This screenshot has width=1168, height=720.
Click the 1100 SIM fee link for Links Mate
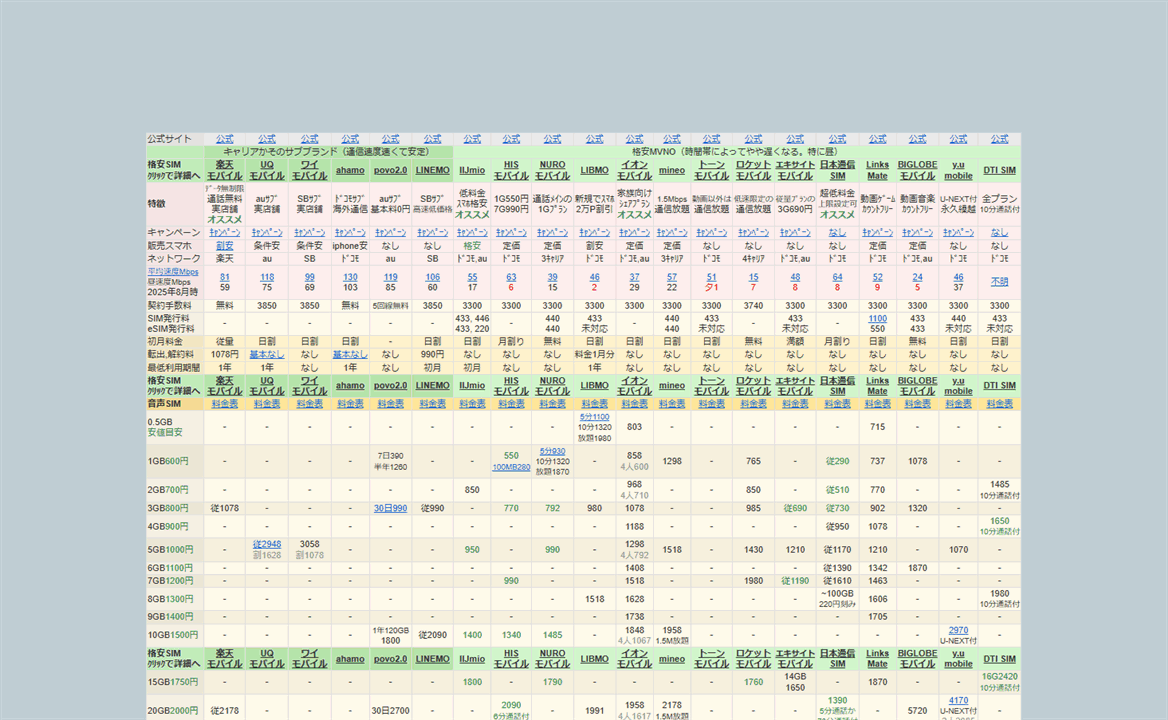pyautogui.click(x=877, y=319)
